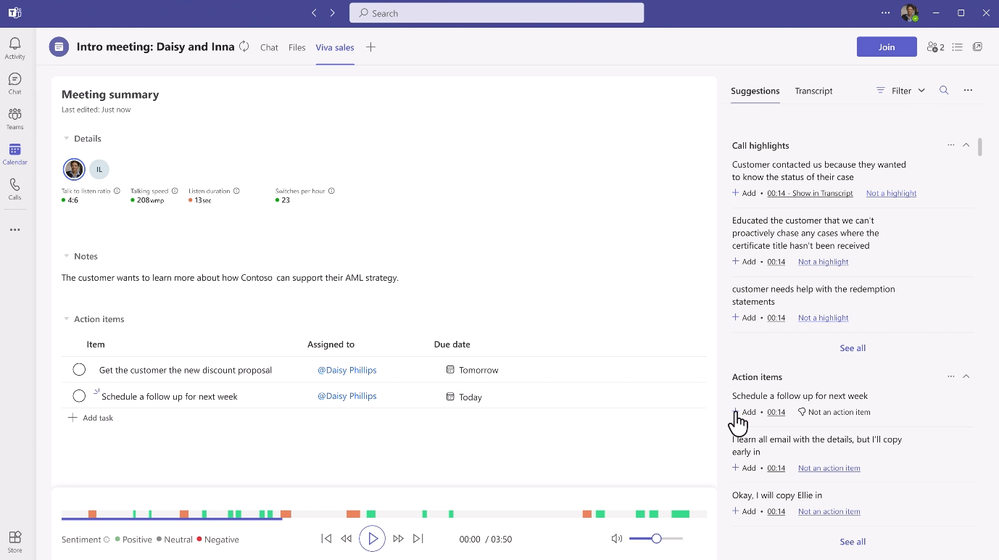Pop out the meeting chat window
The width and height of the screenshot is (999, 560).
(x=977, y=47)
